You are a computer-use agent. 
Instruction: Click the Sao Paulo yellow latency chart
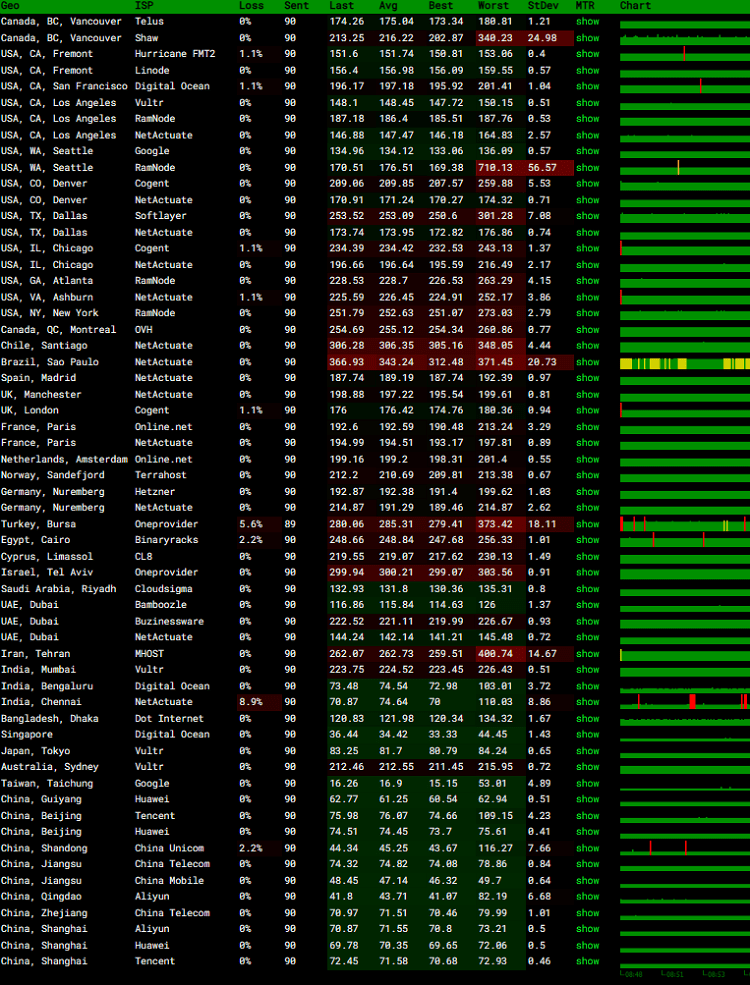685,363
